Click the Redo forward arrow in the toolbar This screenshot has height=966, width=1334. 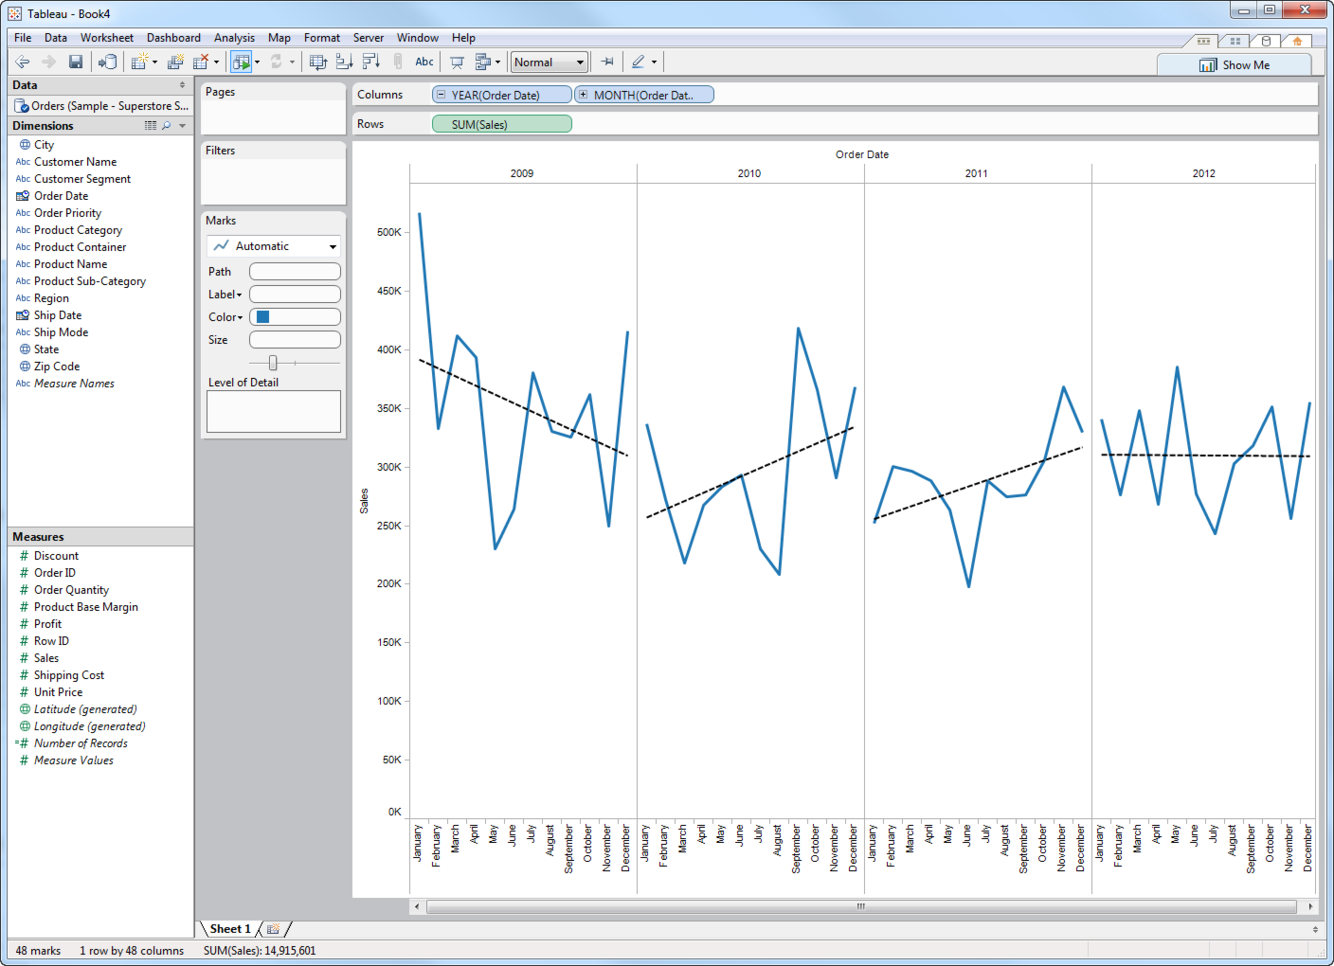point(48,62)
